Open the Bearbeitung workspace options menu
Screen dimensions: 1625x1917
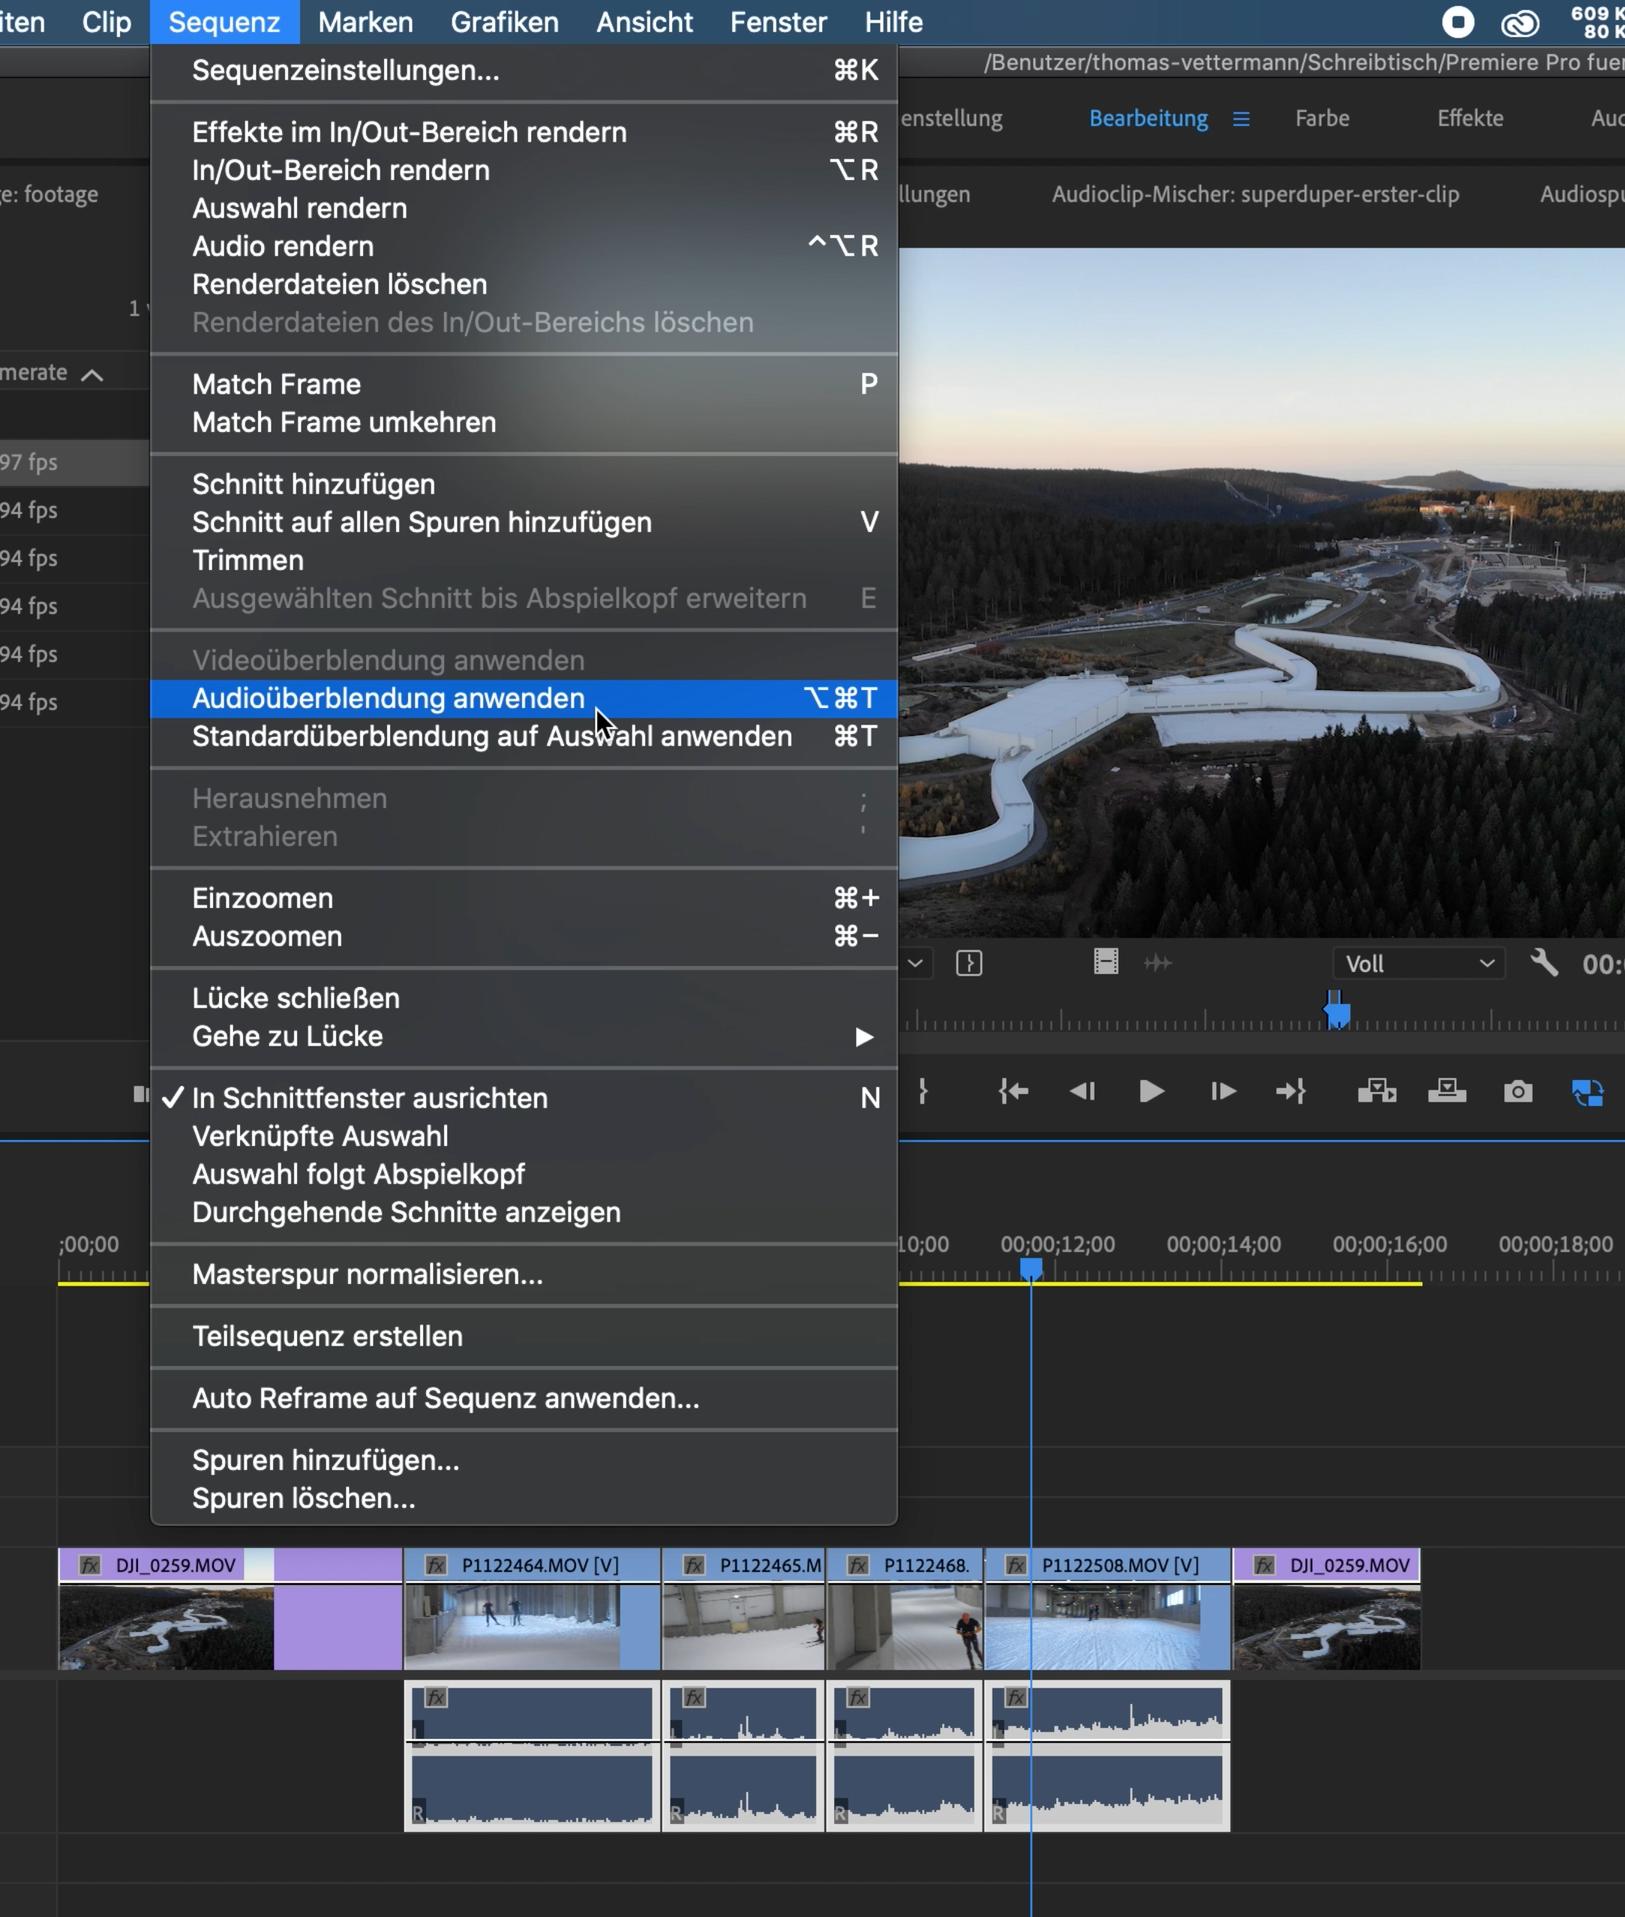point(1241,119)
